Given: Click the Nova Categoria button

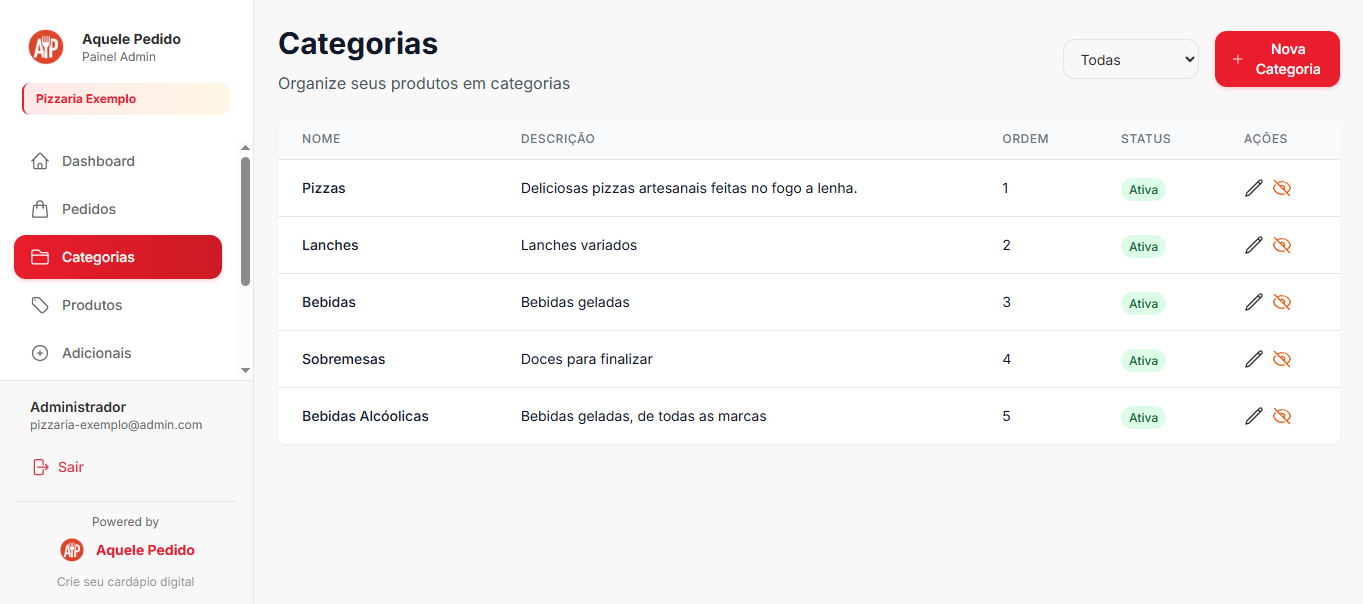Looking at the screenshot, I should pyautogui.click(x=1277, y=59).
